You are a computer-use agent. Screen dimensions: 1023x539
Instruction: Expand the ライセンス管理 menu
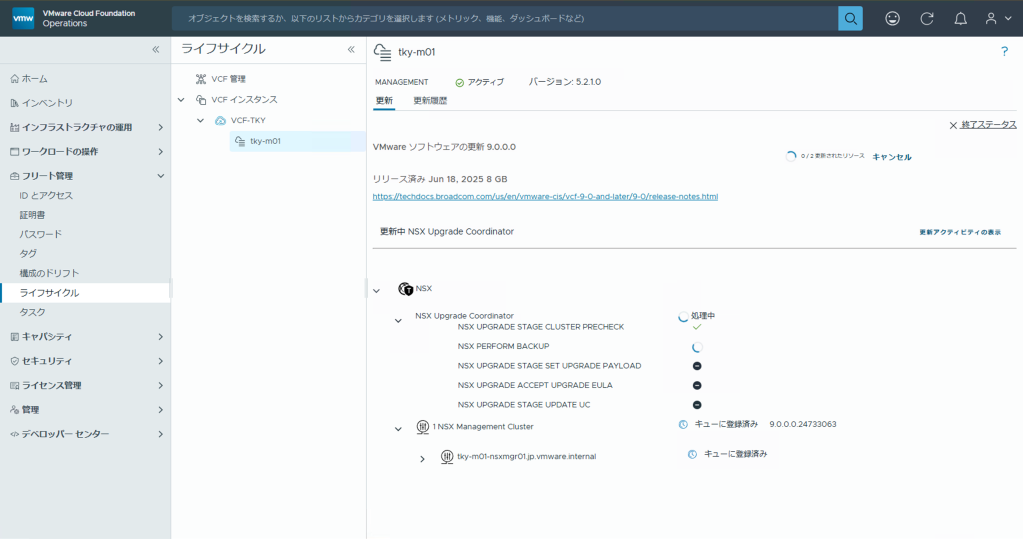tap(160, 386)
